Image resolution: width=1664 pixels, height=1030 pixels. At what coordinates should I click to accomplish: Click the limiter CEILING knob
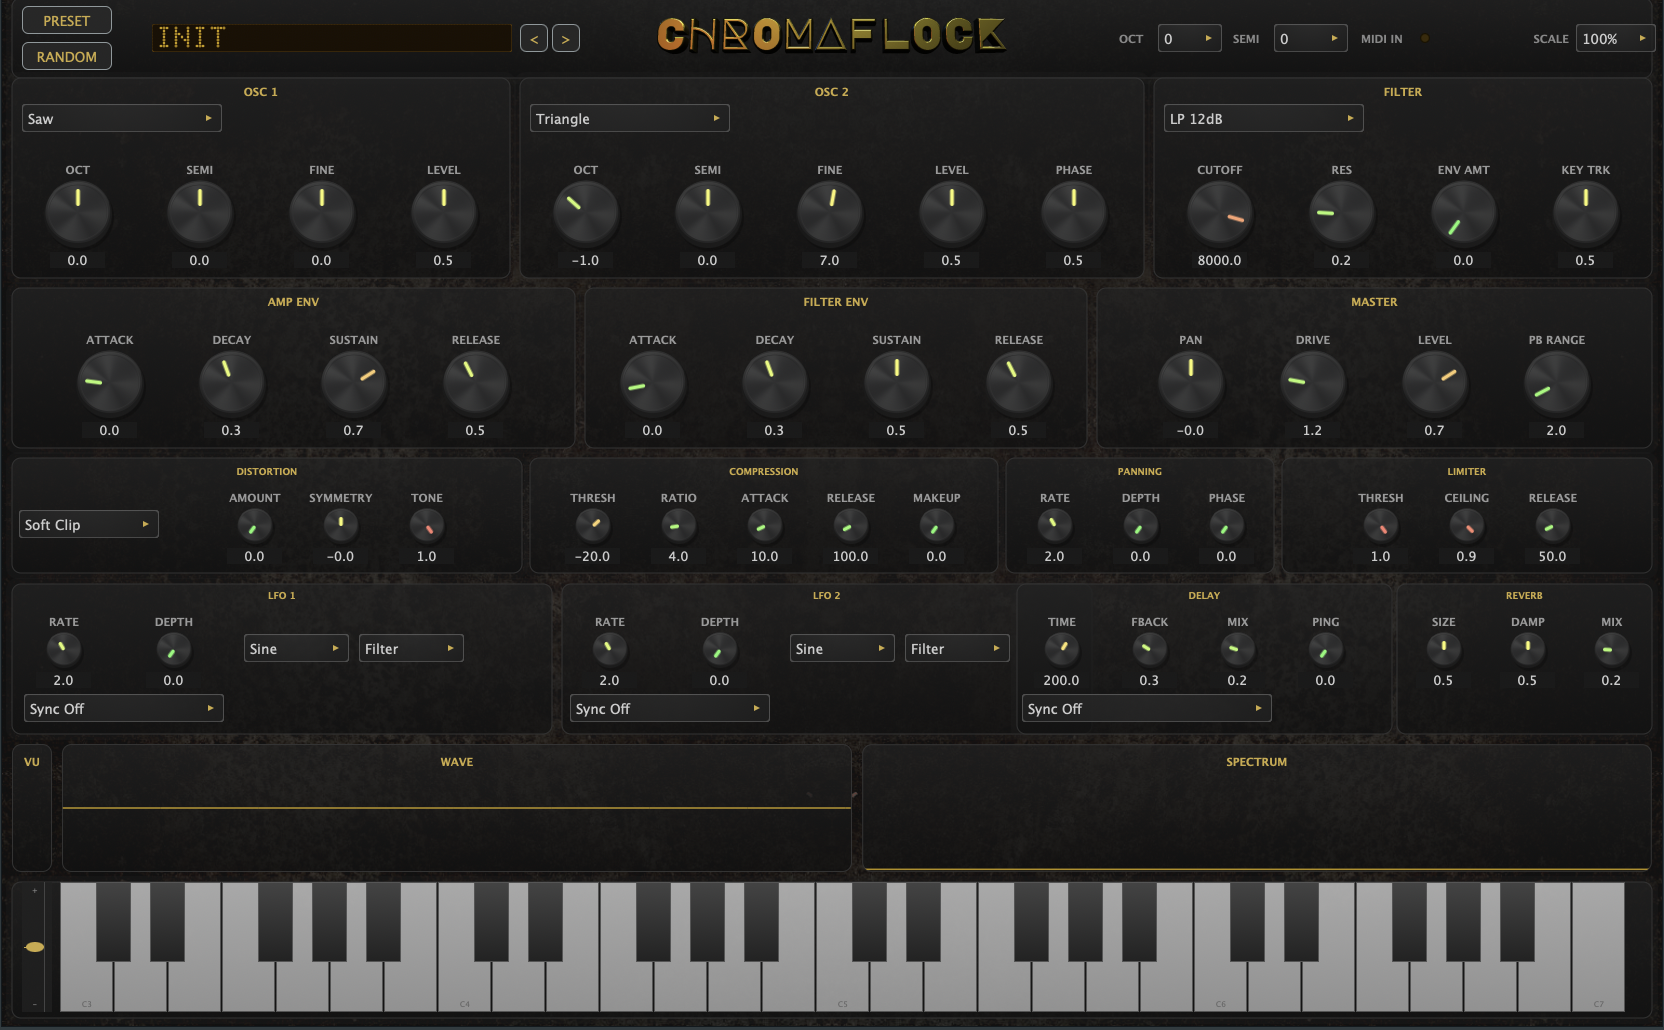pyautogui.click(x=1466, y=525)
